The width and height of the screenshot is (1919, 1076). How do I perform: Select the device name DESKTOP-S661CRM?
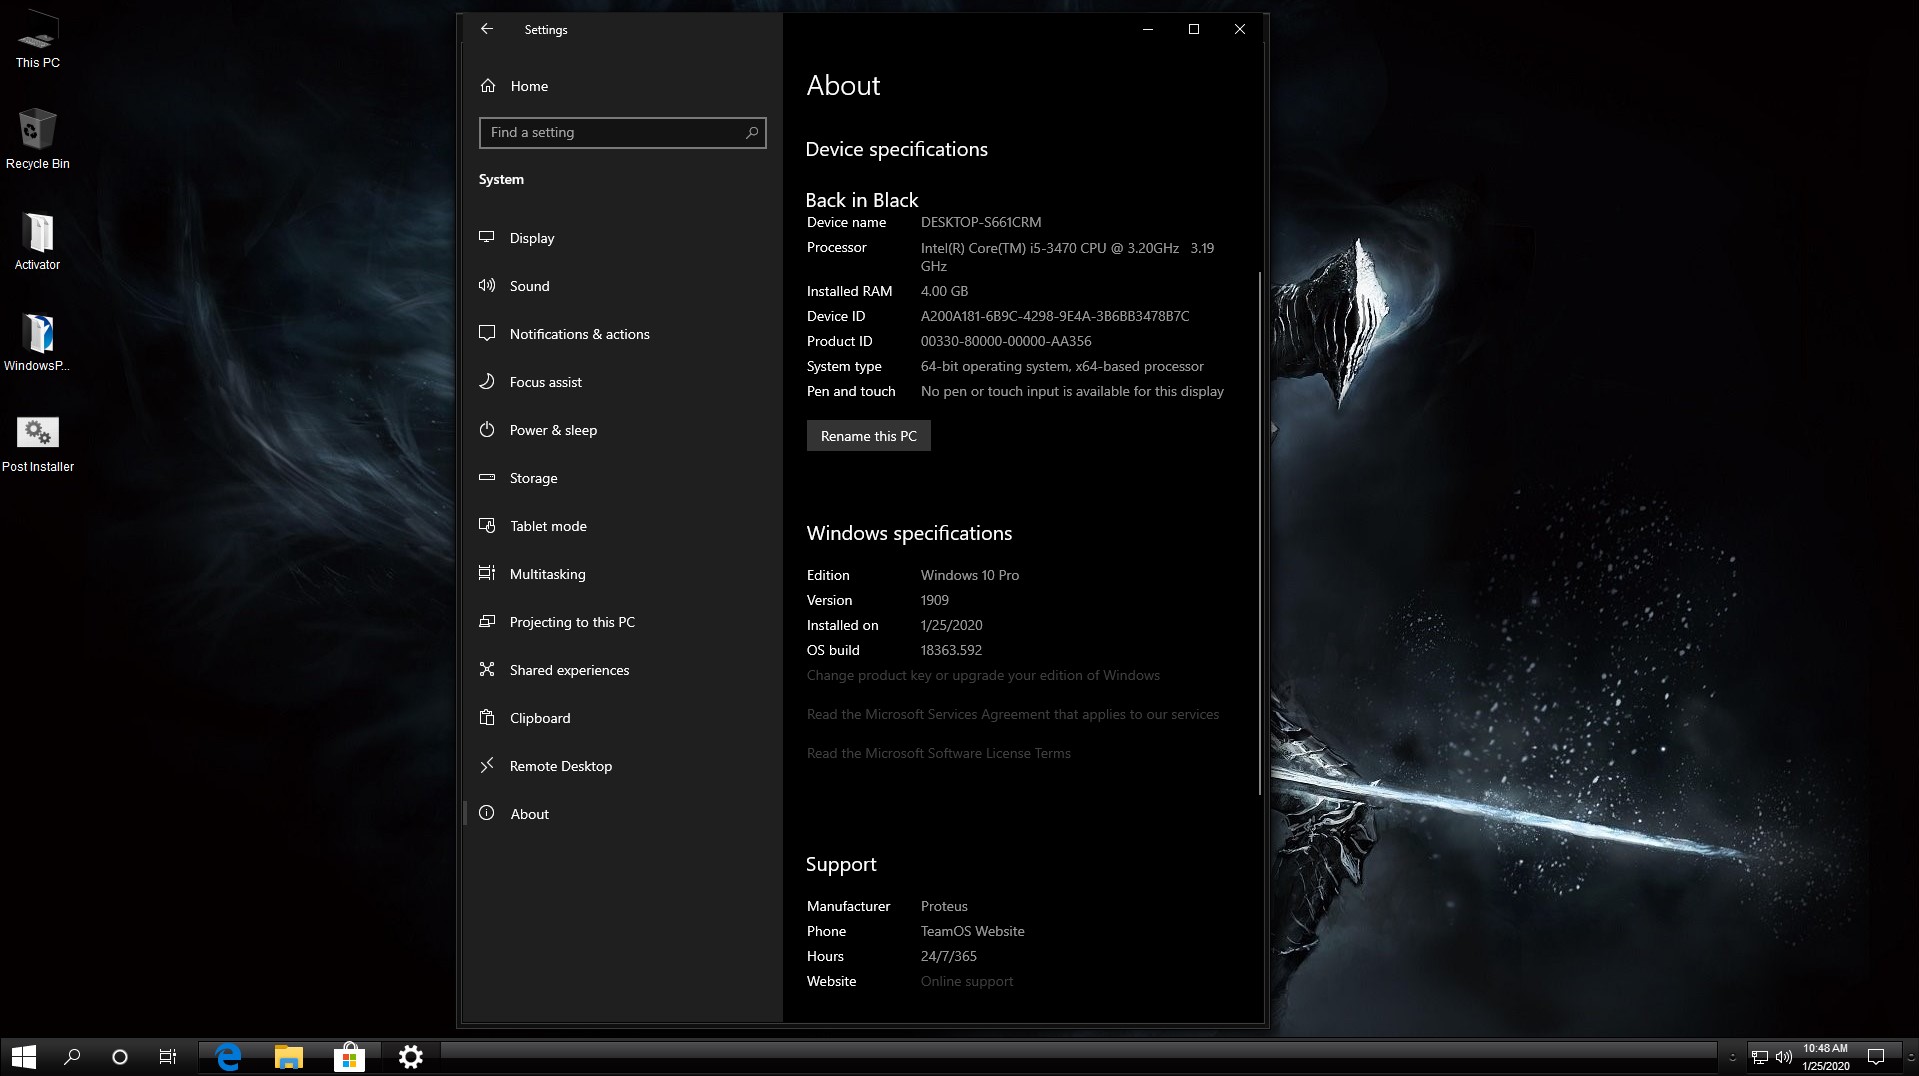point(981,222)
